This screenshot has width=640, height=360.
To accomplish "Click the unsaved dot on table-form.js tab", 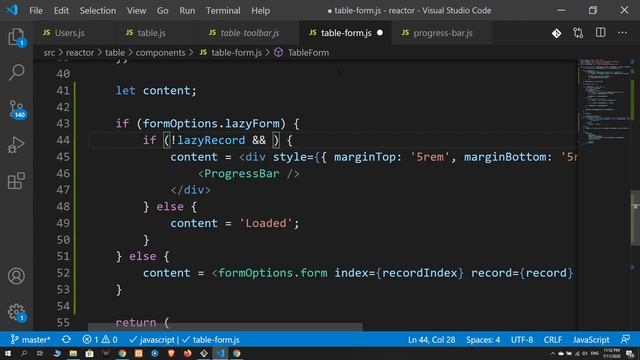I will click(x=380, y=33).
